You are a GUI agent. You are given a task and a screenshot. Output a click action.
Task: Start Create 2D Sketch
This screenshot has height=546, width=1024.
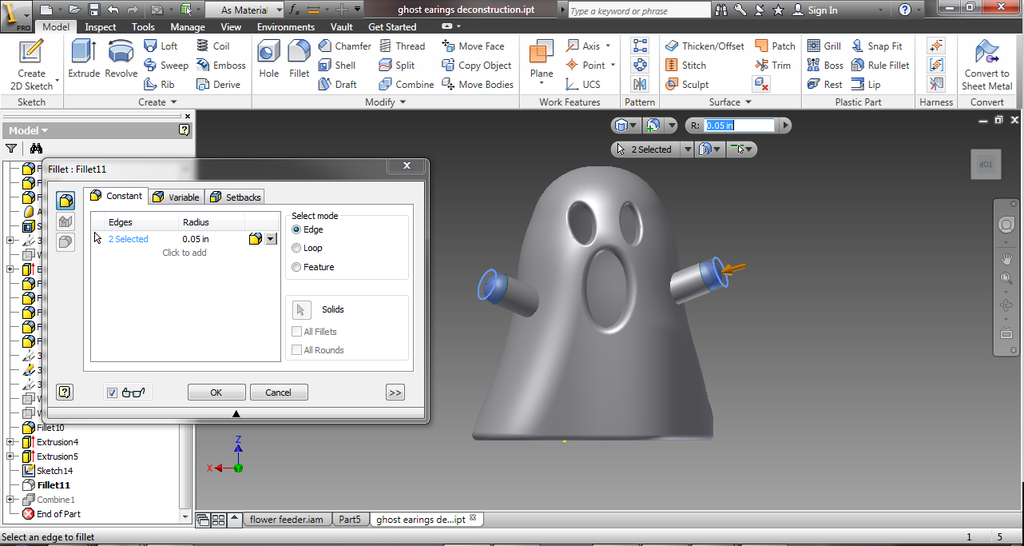[32, 64]
